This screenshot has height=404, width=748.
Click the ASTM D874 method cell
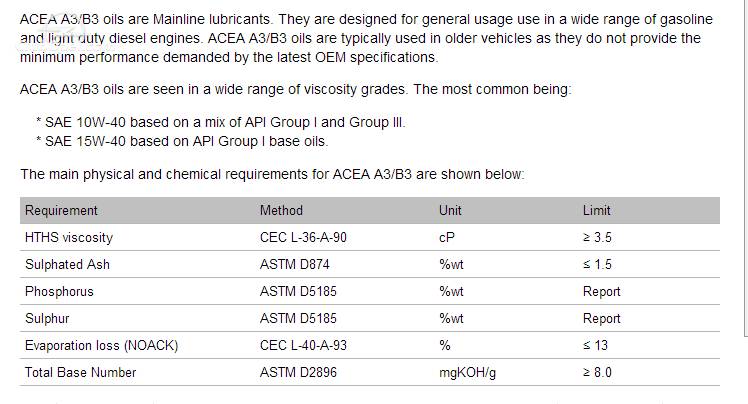pyautogui.click(x=294, y=264)
